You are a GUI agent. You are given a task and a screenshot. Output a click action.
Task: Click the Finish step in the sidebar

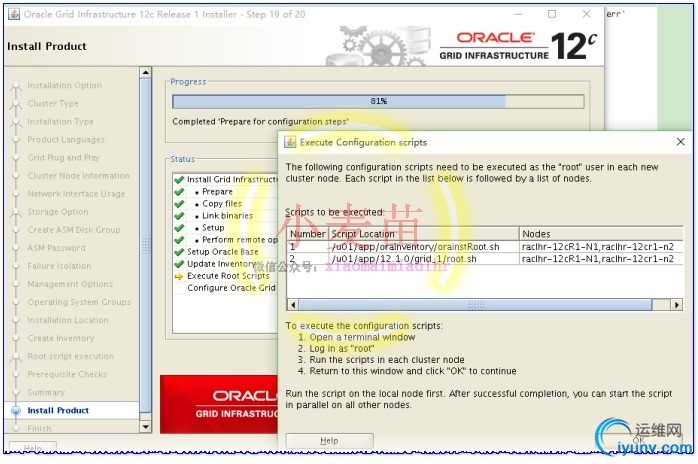(39, 428)
